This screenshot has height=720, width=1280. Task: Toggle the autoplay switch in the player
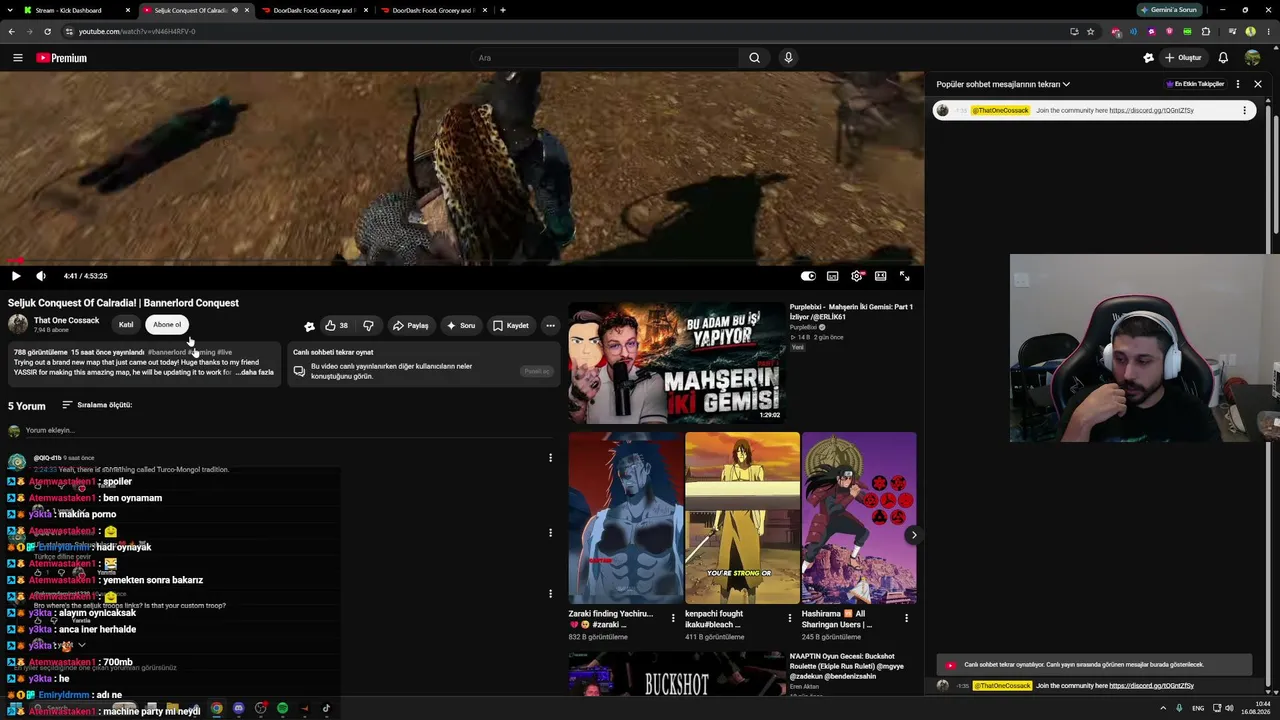808,276
